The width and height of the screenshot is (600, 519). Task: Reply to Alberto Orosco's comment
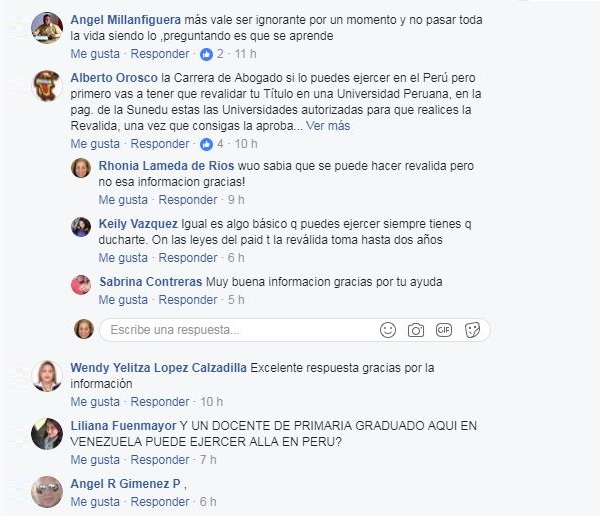click(x=160, y=144)
